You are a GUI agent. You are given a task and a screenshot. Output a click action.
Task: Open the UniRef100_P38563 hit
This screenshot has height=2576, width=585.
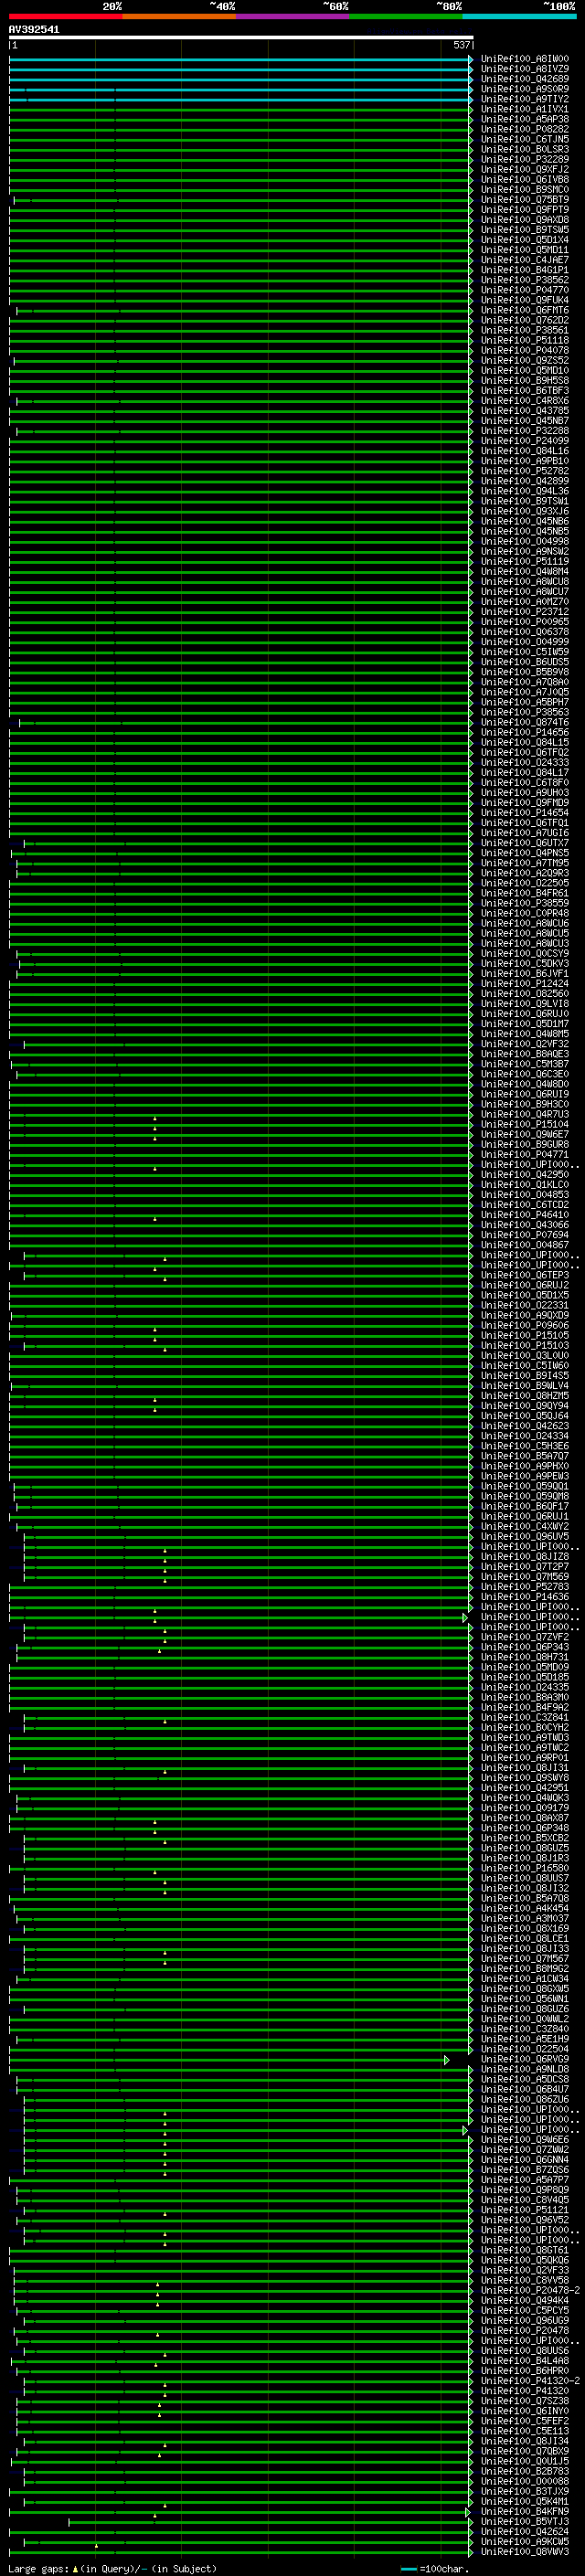525,713
